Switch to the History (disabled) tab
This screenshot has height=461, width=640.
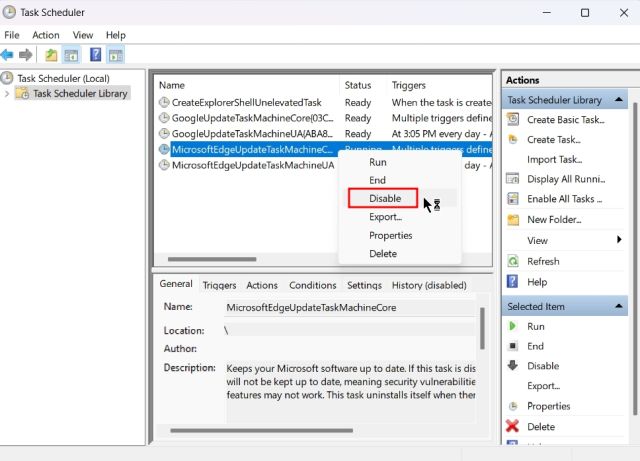click(x=429, y=285)
